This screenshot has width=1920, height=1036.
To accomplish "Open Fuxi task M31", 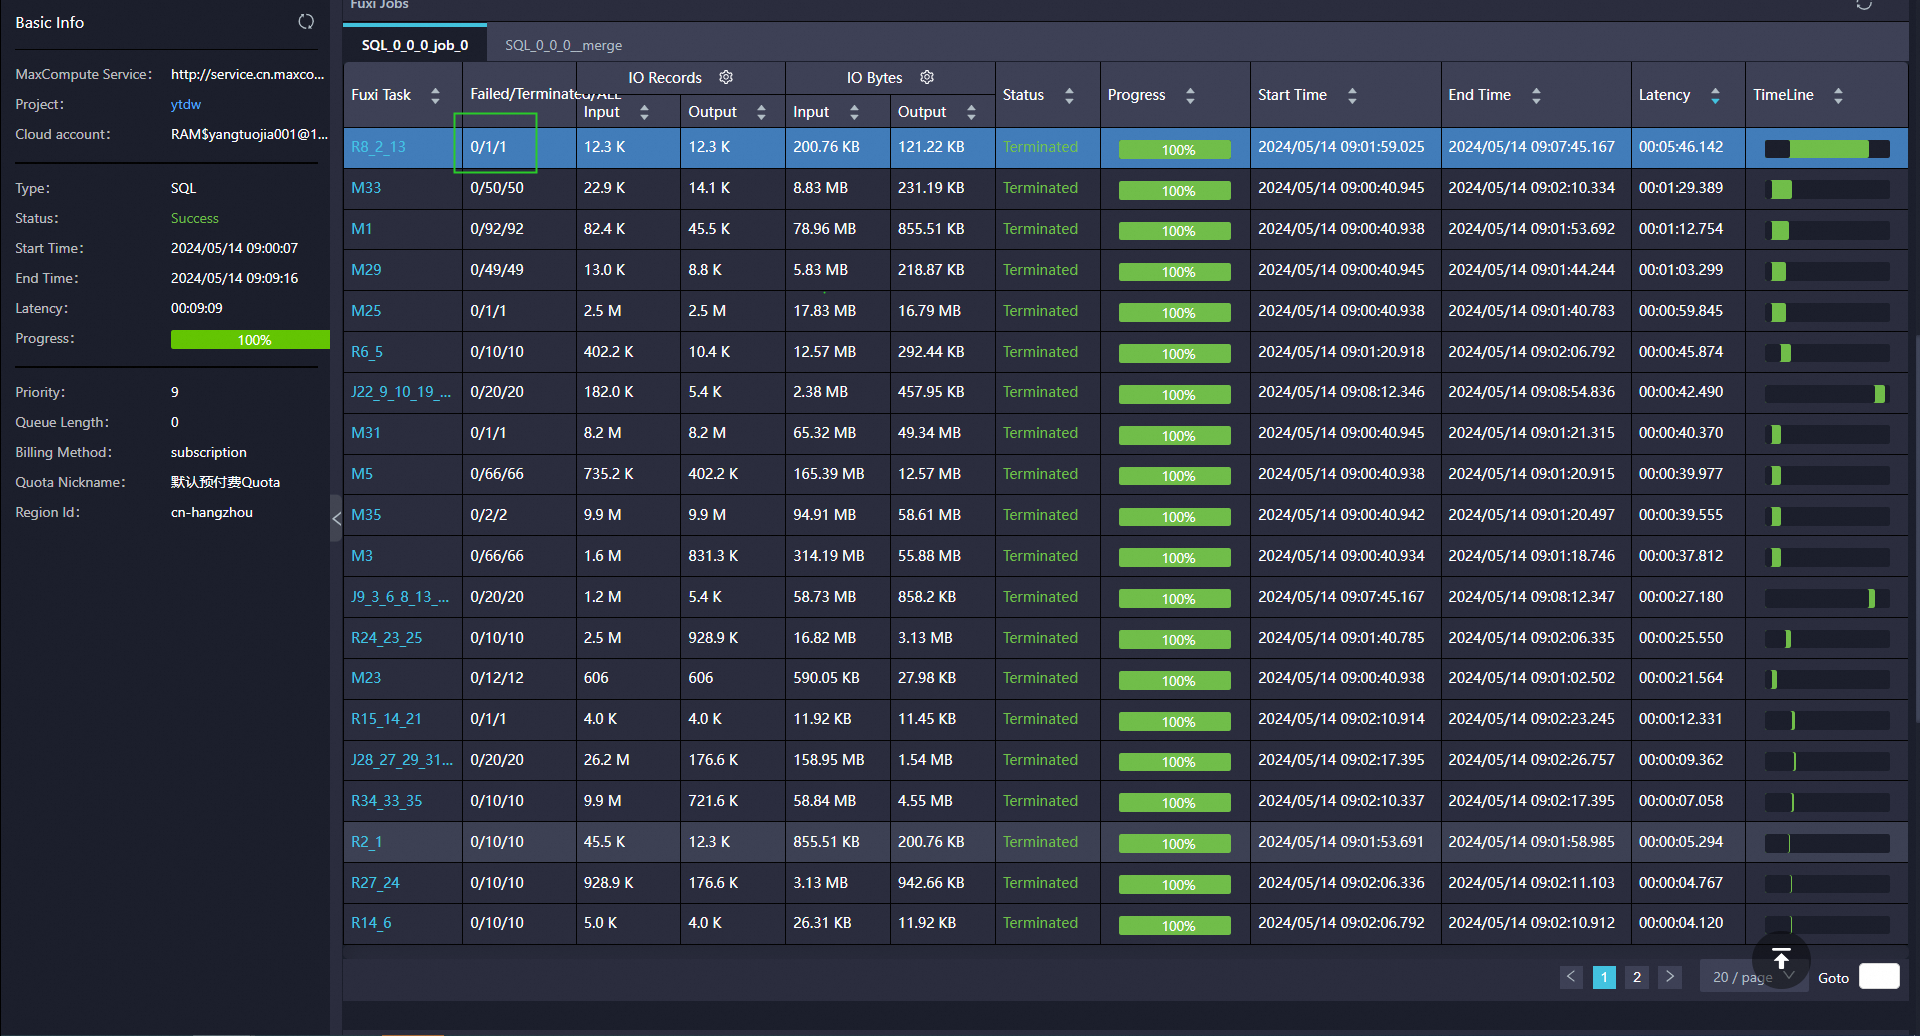I will tap(366, 433).
